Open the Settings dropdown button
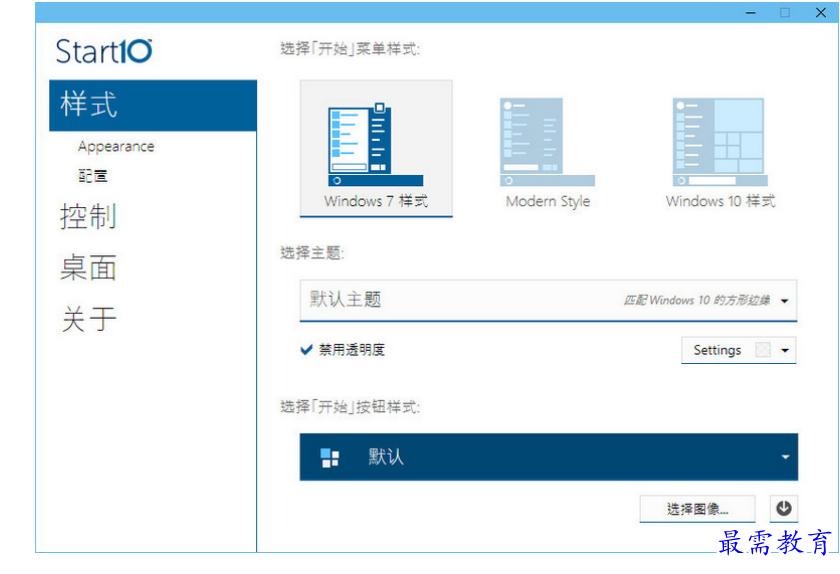840x574 pixels. [739, 350]
